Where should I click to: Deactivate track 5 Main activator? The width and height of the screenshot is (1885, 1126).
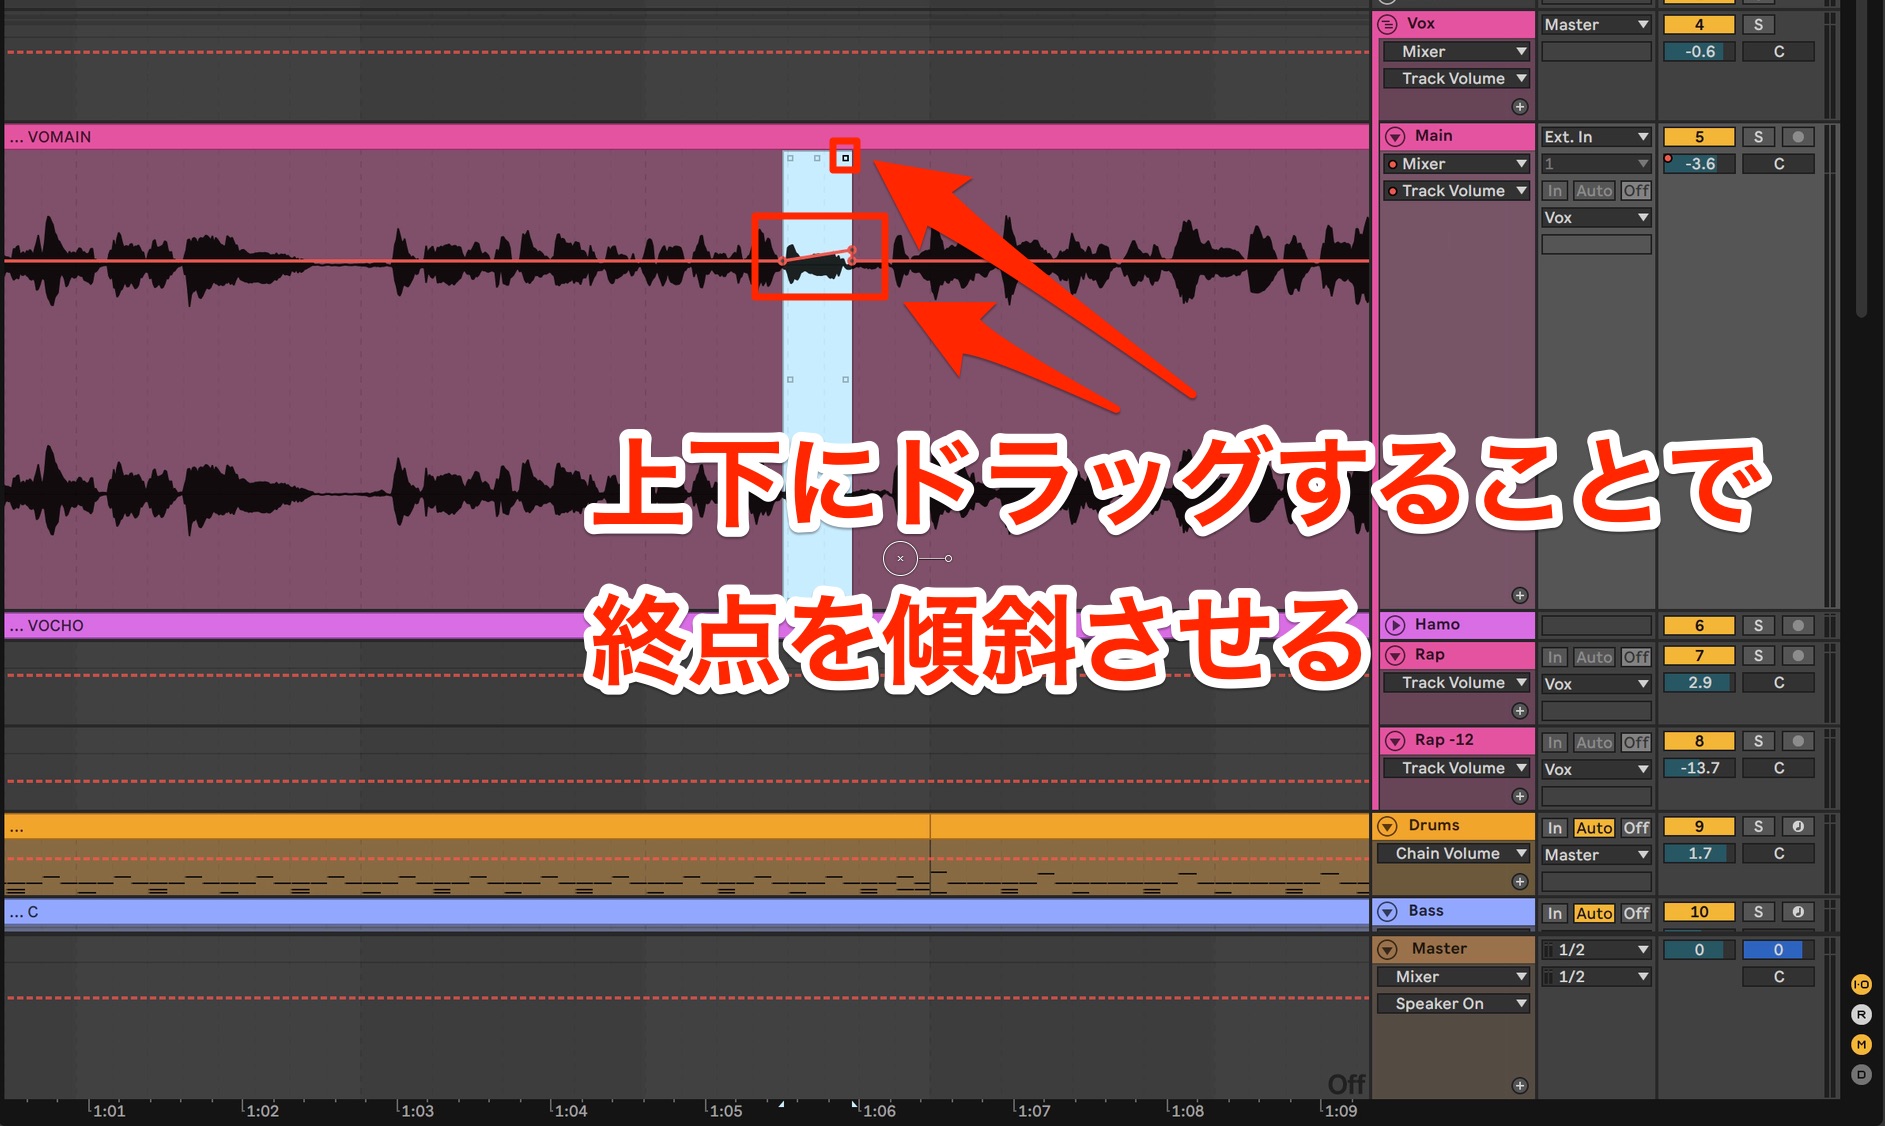1699,137
